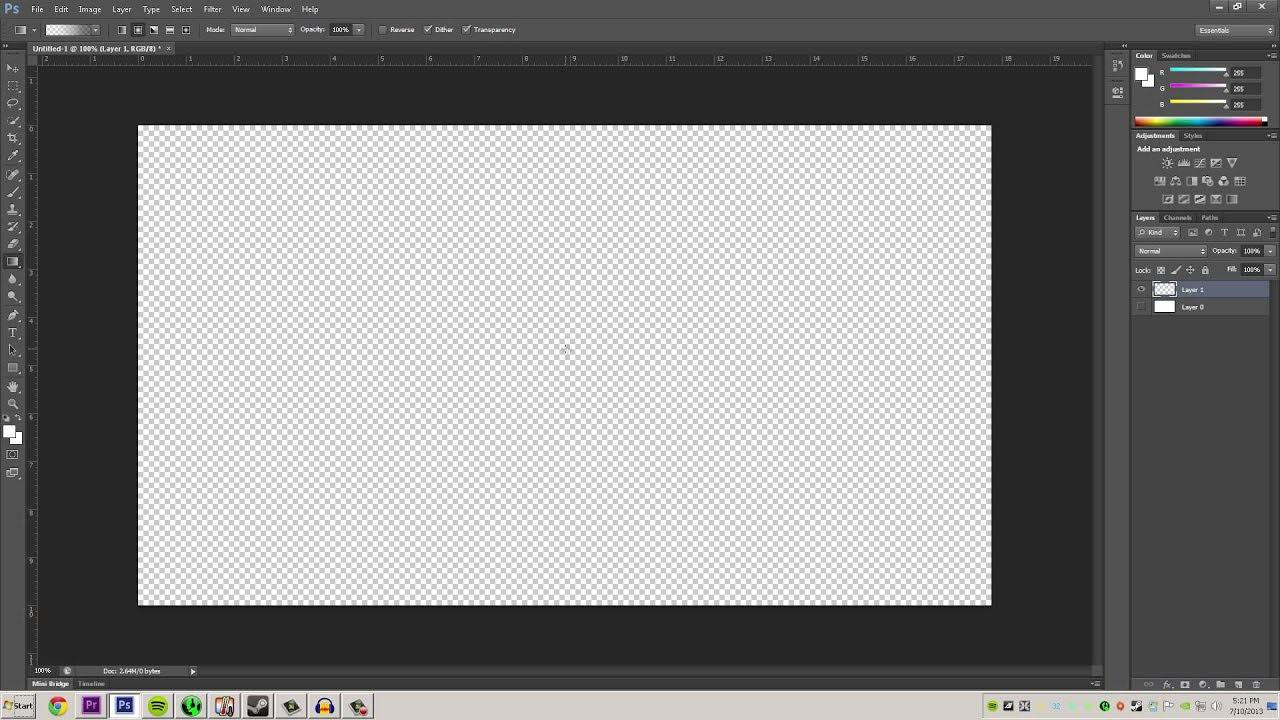Toggle Lock position
This screenshot has height=720, width=1280.
tap(1190, 270)
